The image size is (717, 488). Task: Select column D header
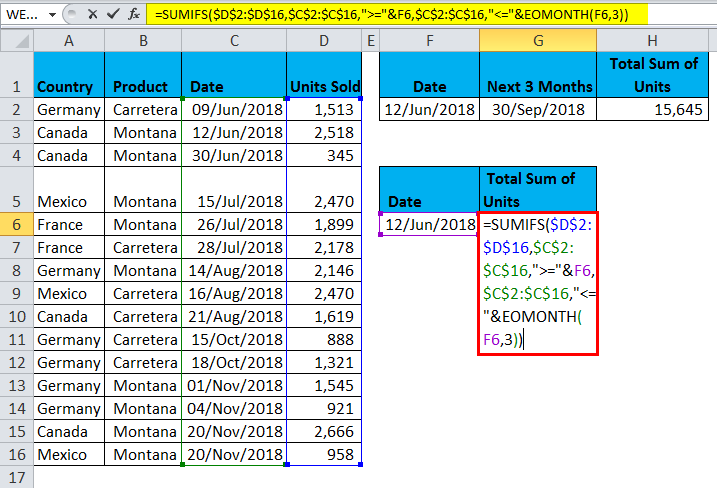click(324, 41)
